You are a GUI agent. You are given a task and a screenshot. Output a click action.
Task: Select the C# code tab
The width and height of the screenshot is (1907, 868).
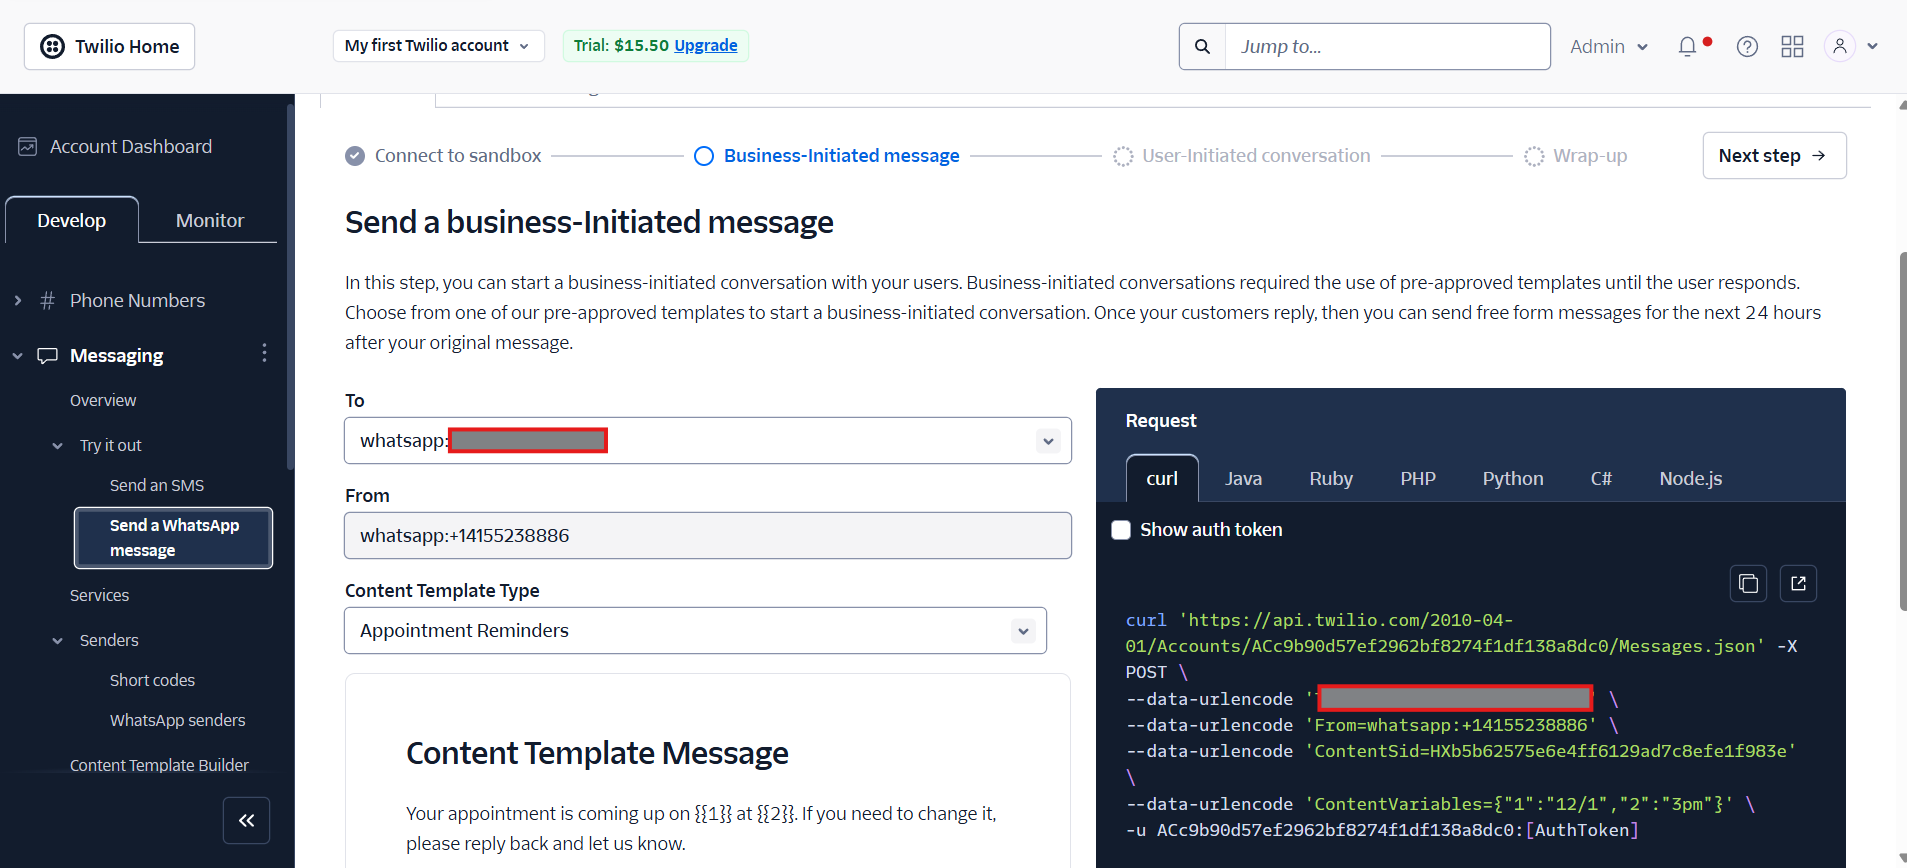point(1601,479)
